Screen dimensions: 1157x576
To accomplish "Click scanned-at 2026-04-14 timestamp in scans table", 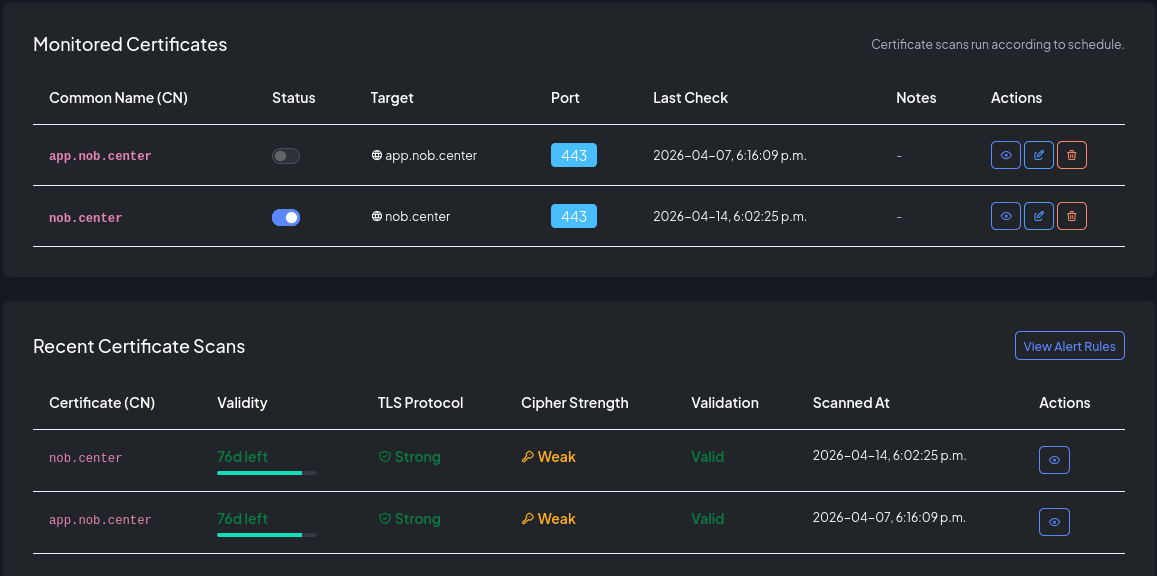I will coord(889,456).
